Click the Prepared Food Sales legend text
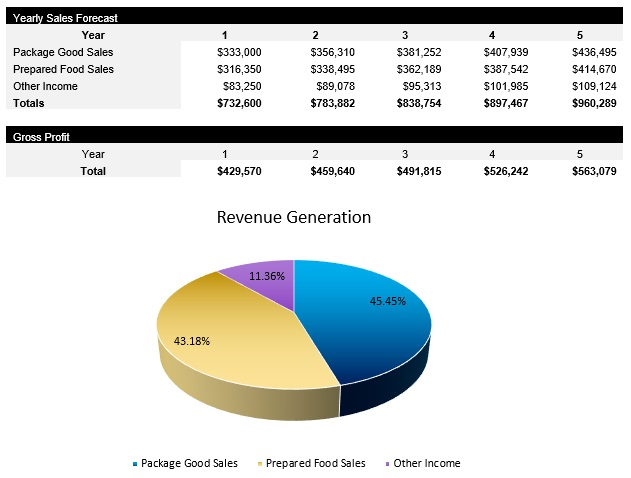This screenshot has height=478, width=631. click(317, 464)
